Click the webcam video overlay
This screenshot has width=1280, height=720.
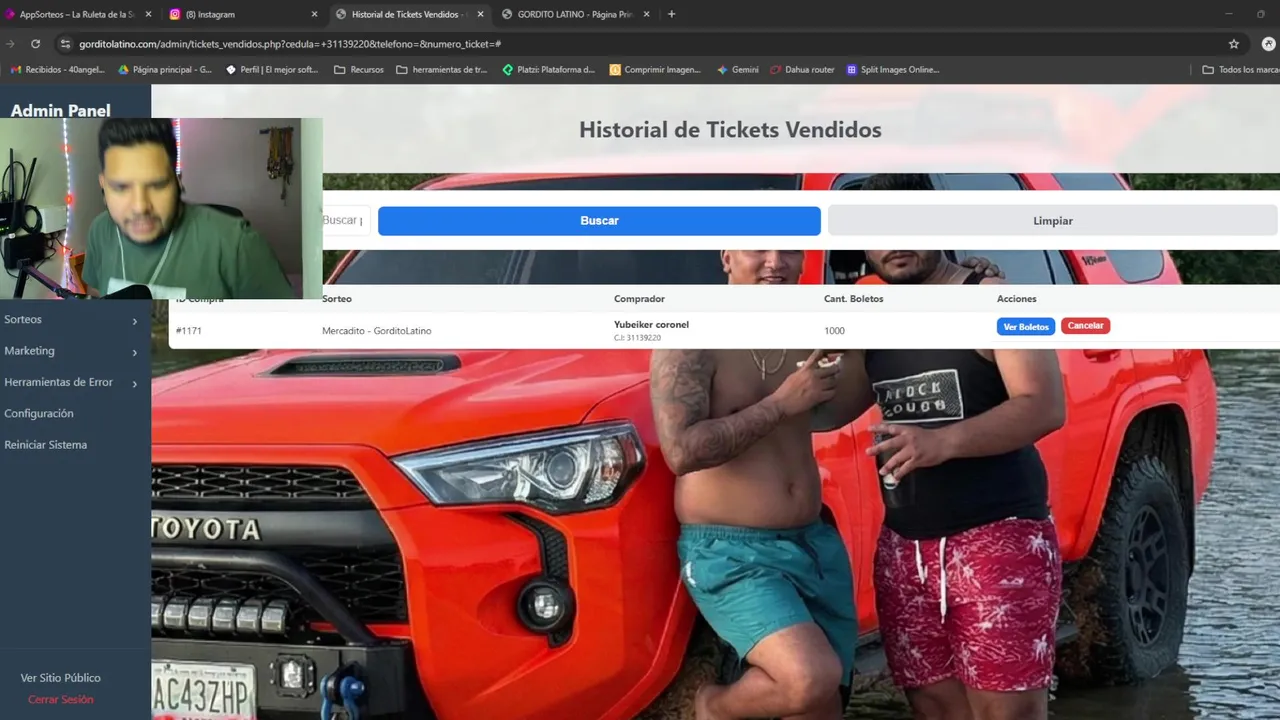click(x=161, y=208)
